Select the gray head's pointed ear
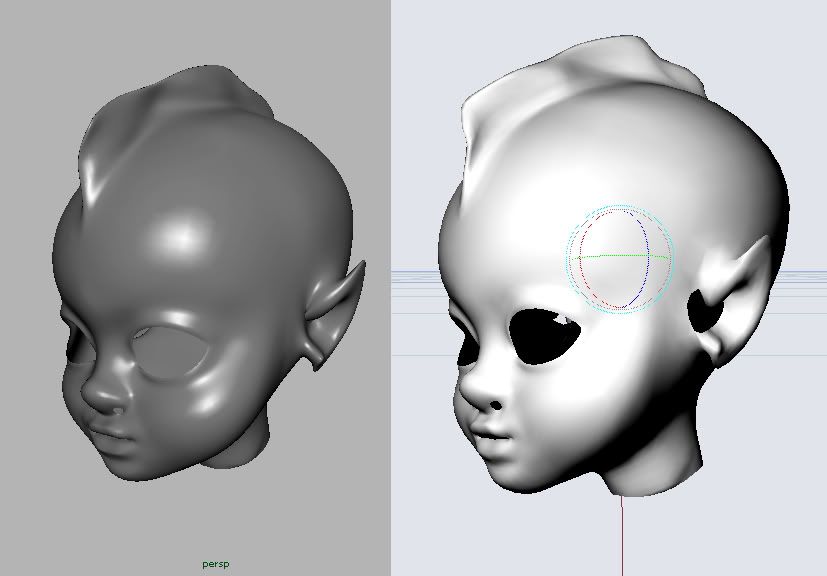Viewport: 827px width, 576px height. pos(334,310)
